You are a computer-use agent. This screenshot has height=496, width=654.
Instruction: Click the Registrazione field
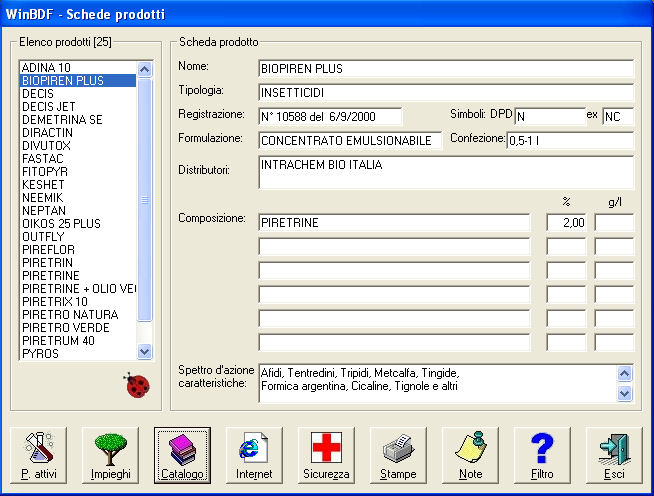click(330, 116)
